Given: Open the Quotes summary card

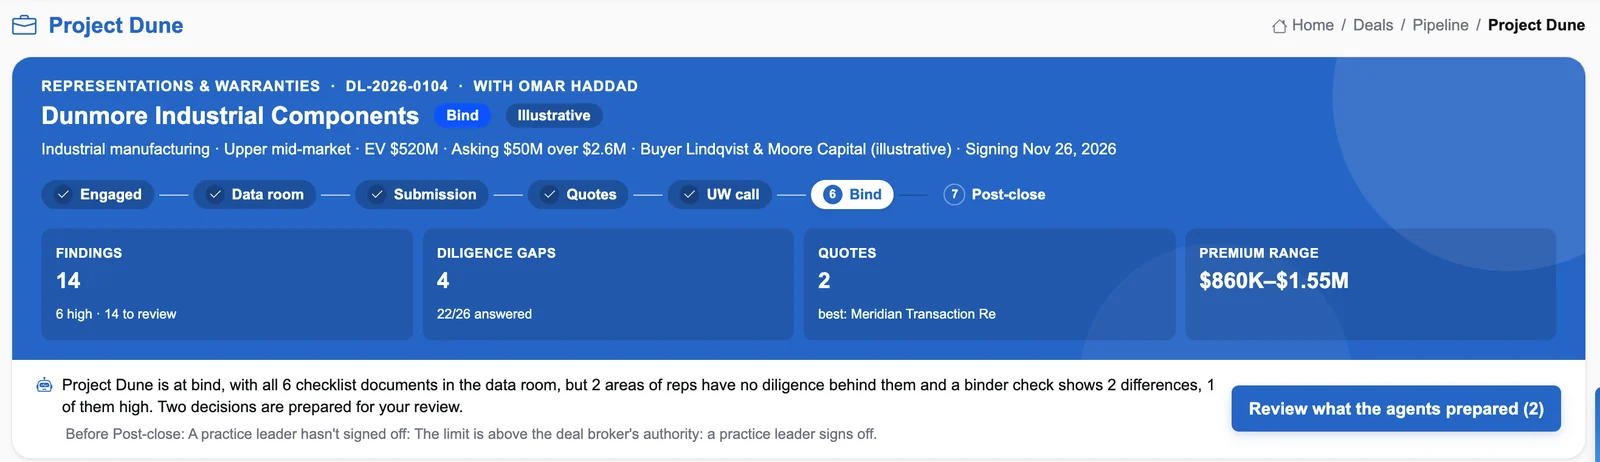Looking at the screenshot, I should pyautogui.click(x=989, y=284).
